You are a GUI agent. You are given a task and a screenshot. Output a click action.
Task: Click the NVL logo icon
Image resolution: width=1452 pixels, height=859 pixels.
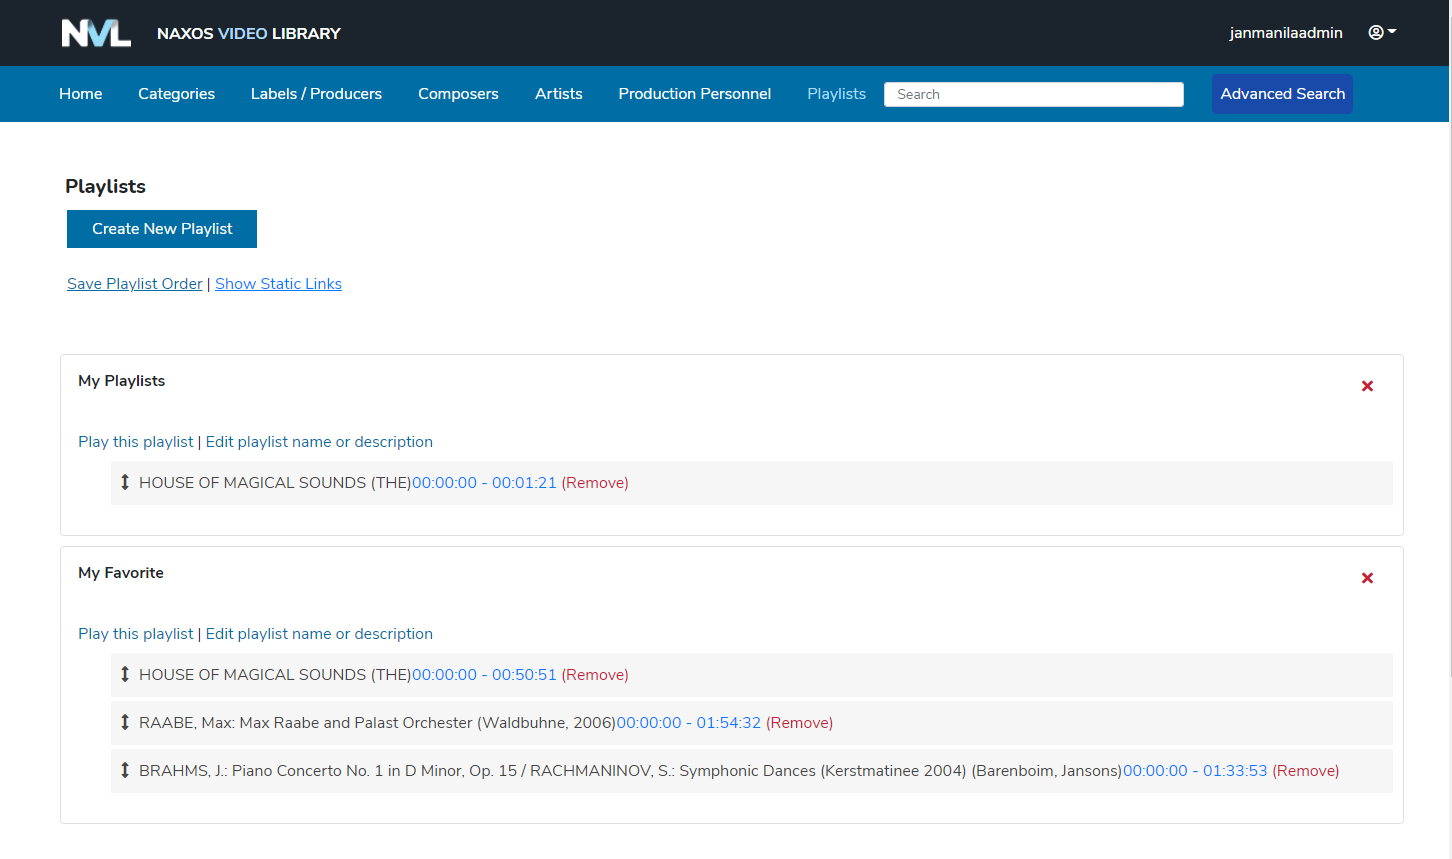click(x=96, y=33)
